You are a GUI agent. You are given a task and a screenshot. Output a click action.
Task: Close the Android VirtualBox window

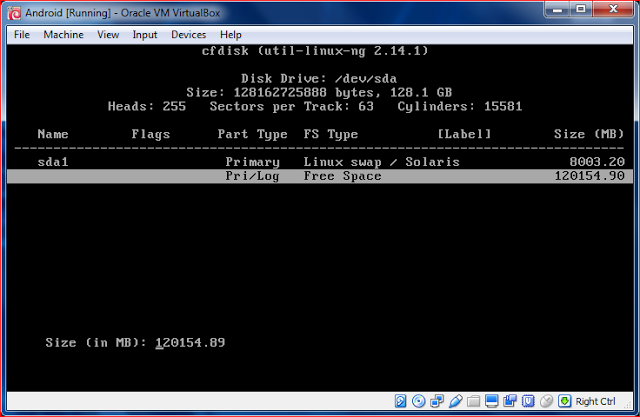613,9
